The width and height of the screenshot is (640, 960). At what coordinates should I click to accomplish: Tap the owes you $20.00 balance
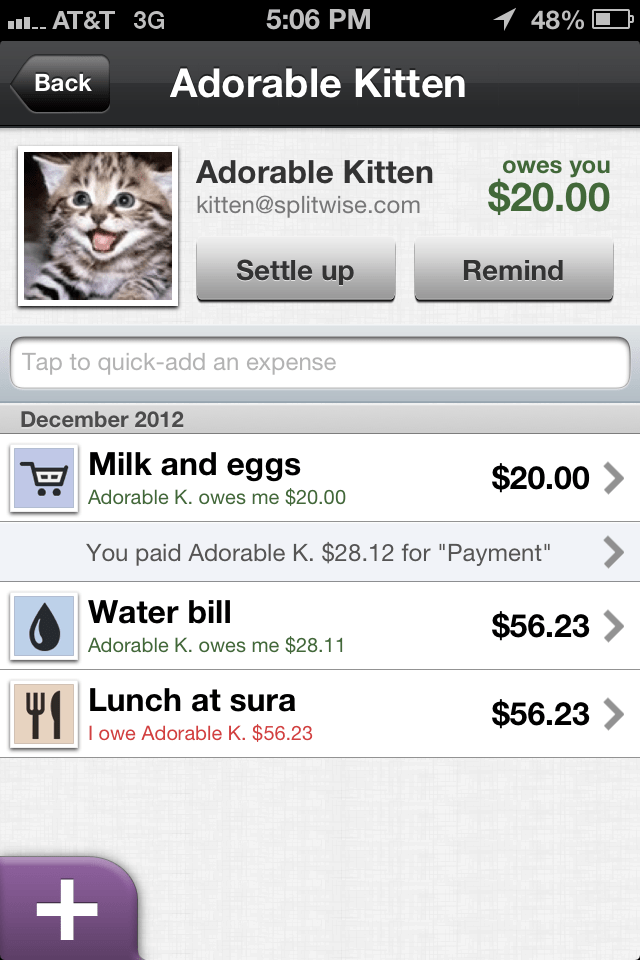[549, 187]
